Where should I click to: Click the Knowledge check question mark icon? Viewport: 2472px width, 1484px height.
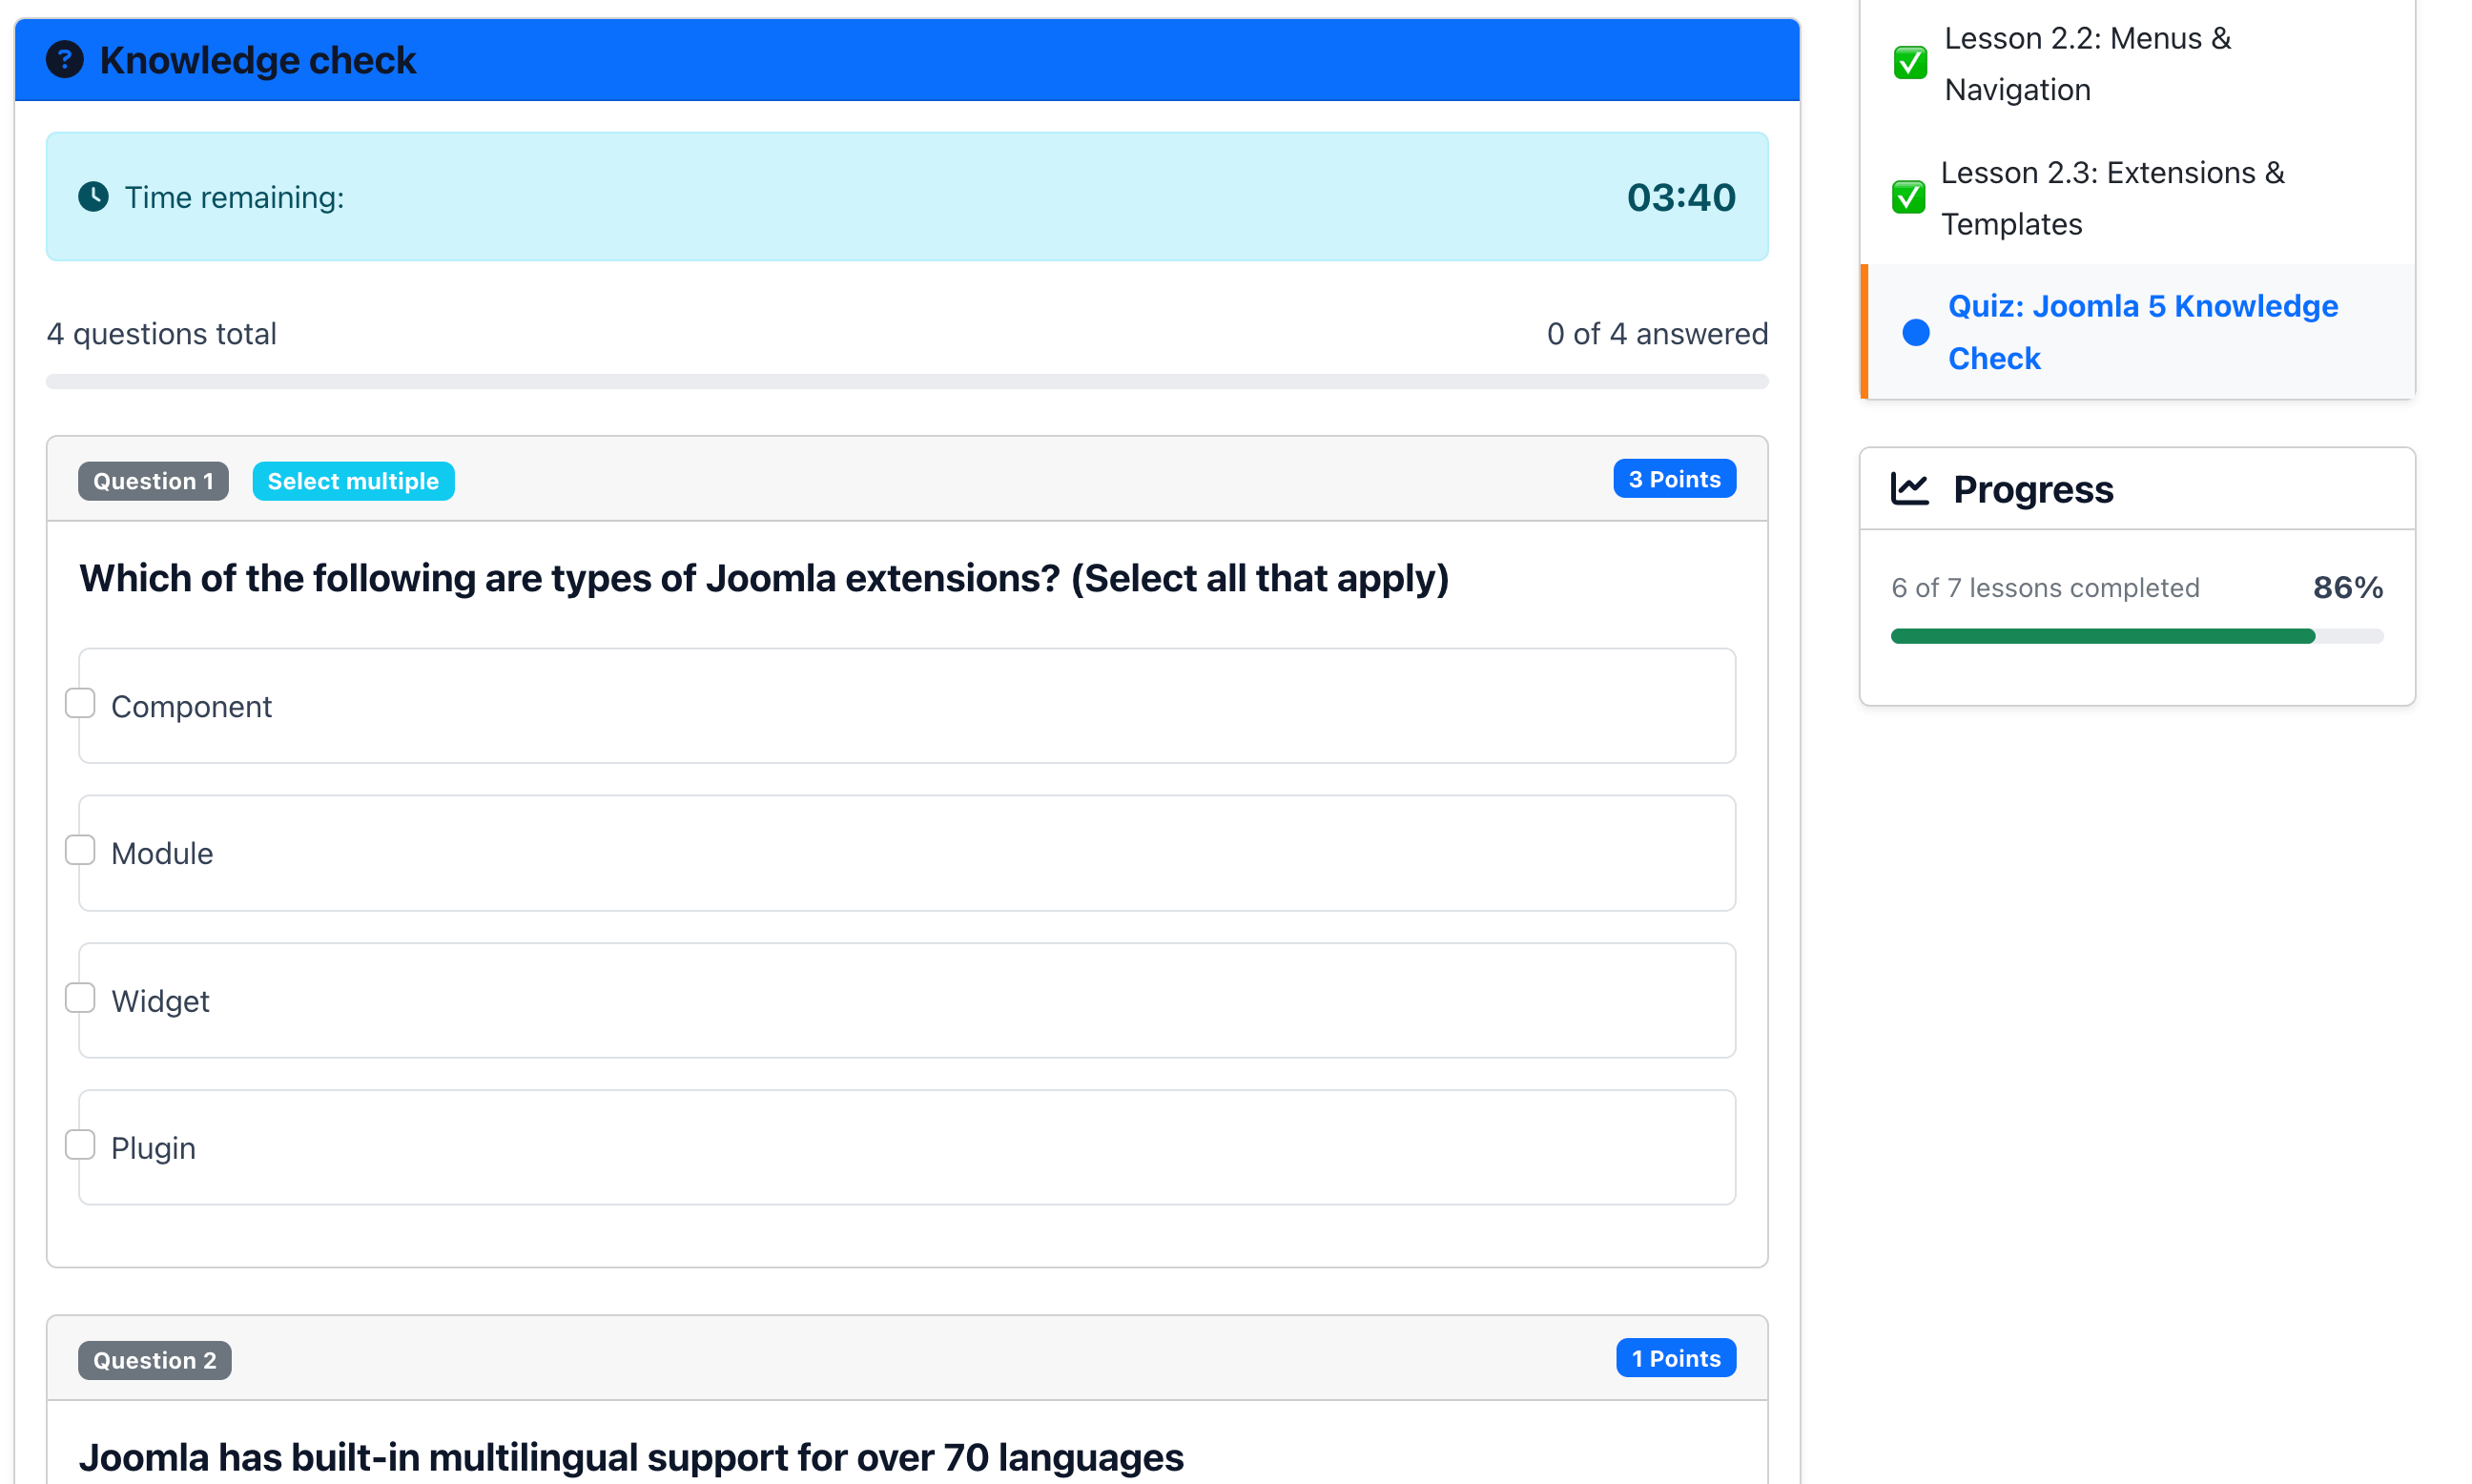coord(65,60)
